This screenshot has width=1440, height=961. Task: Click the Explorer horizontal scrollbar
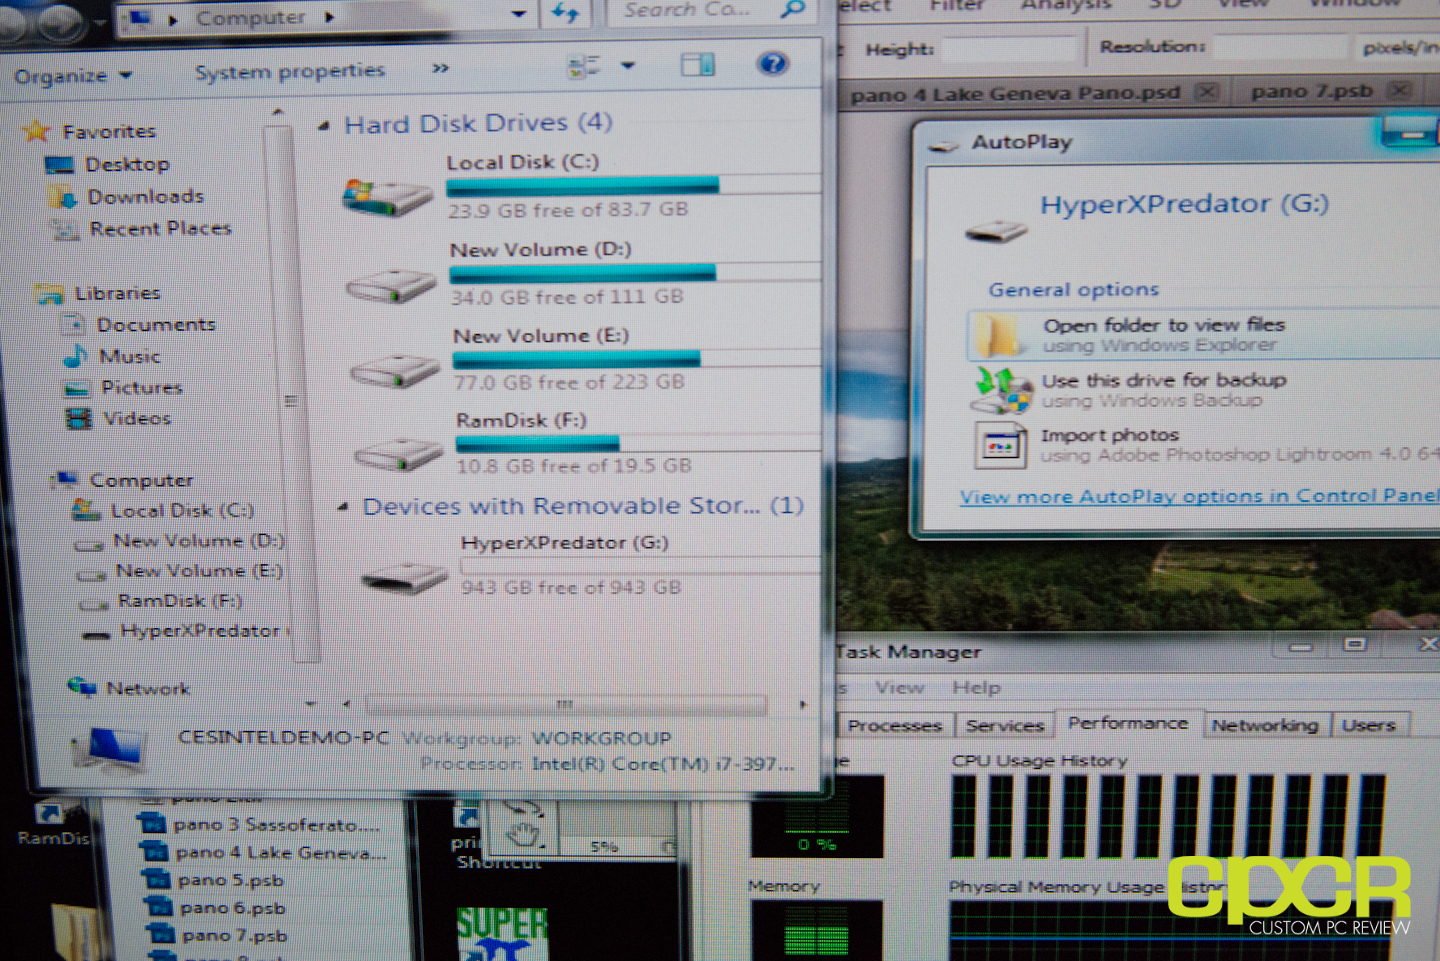(x=566, y=704)
